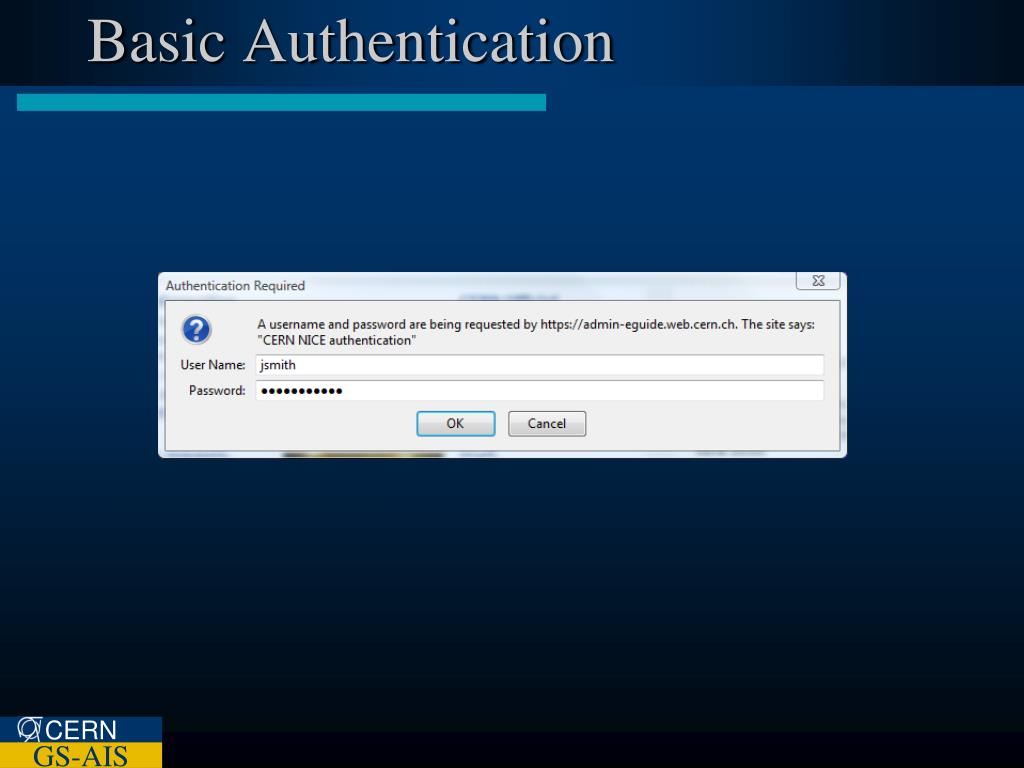The height and width of the screenshot is (768, 1024).
Task: Click the Authentication Required title text
Action: click(235, 285)
